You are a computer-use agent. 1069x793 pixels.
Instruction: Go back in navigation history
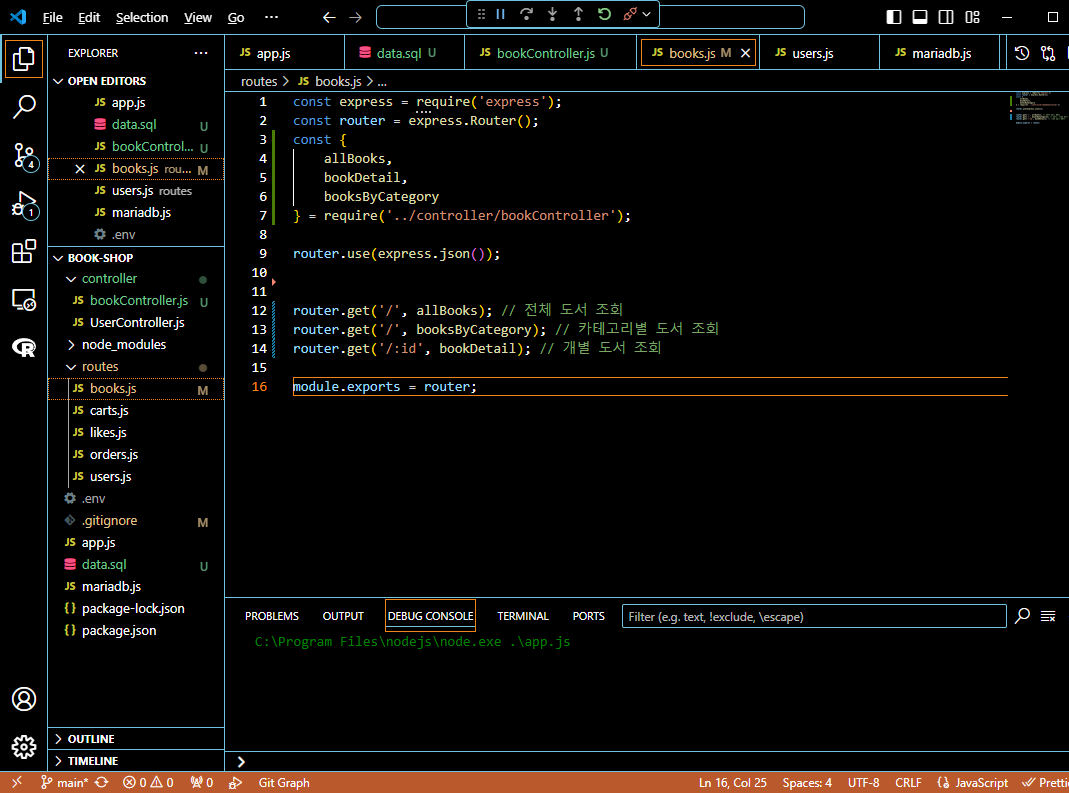[329, 17]
